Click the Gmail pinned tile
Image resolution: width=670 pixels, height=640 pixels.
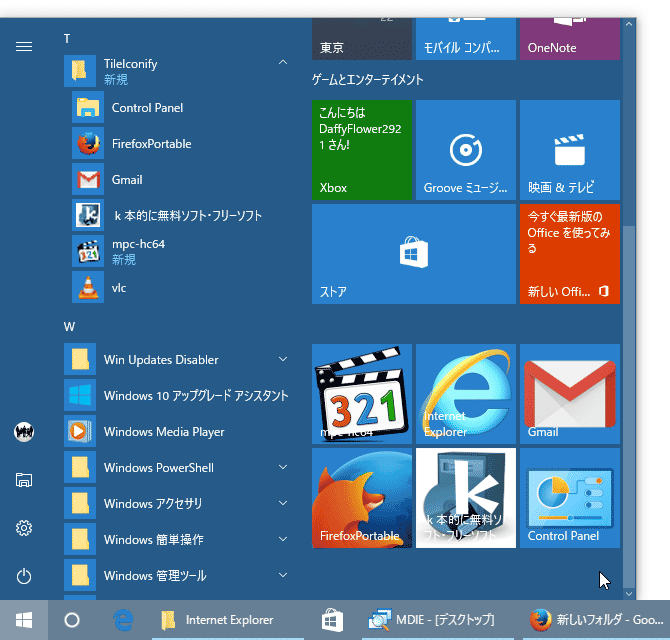click(x=570, y=394)
